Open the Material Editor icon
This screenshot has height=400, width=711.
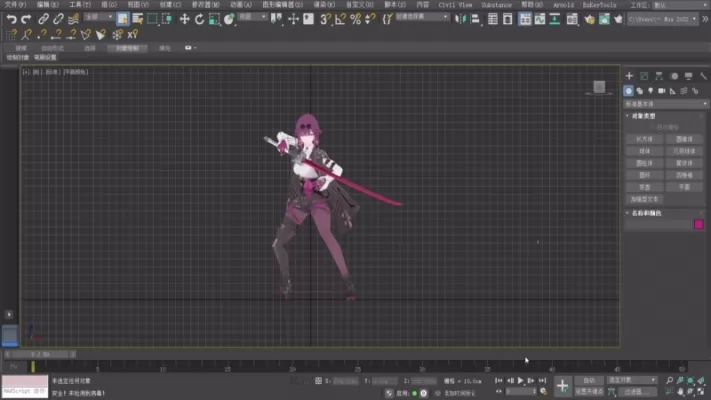click(572, 19)
